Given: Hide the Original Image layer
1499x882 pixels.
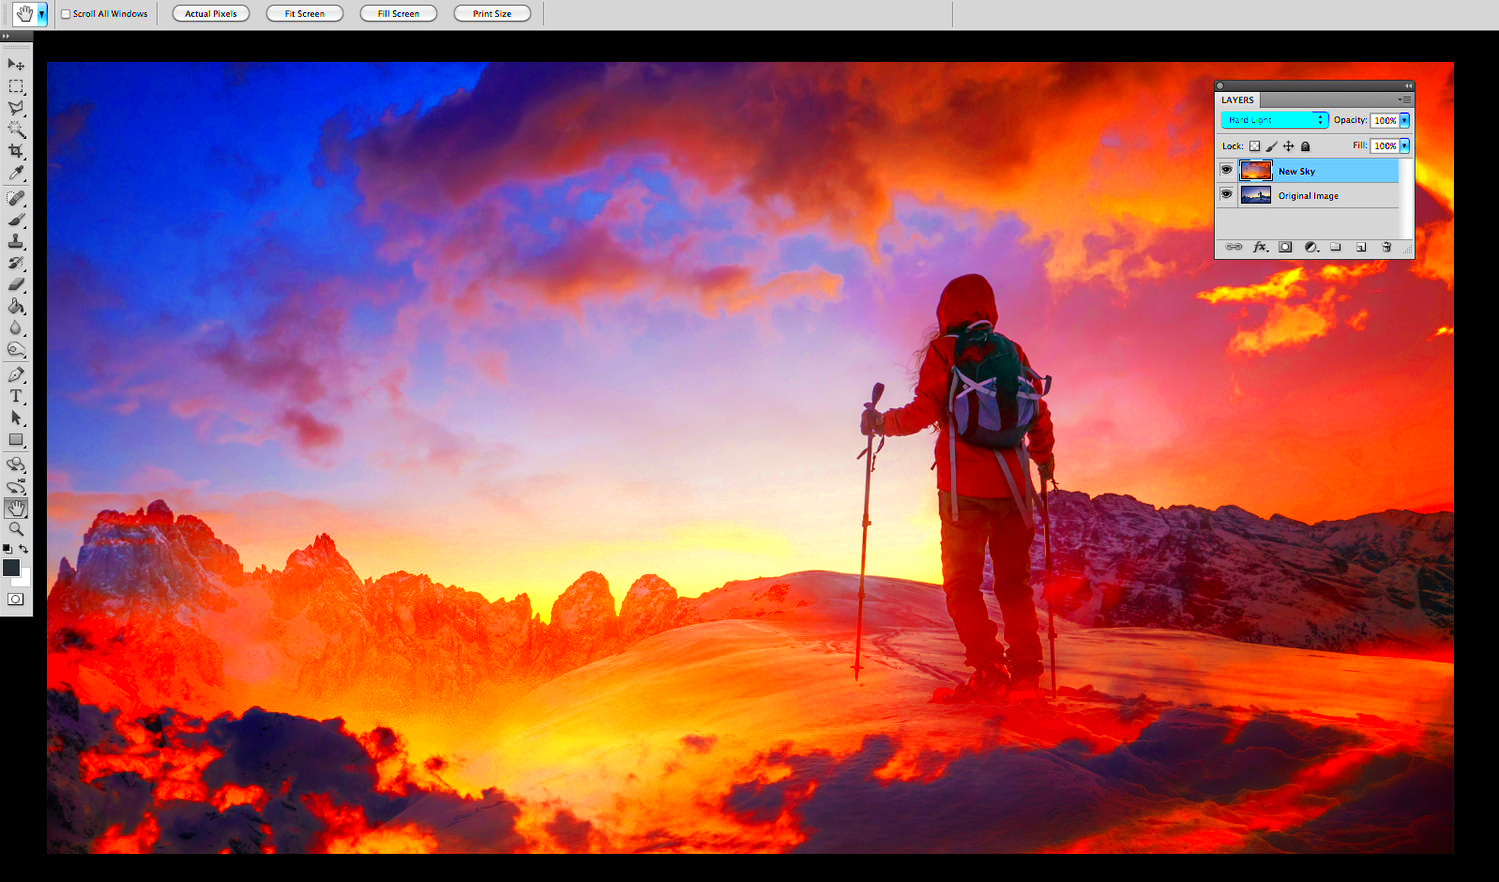Looking at the screenshot, I should (x=1226, y=195).
